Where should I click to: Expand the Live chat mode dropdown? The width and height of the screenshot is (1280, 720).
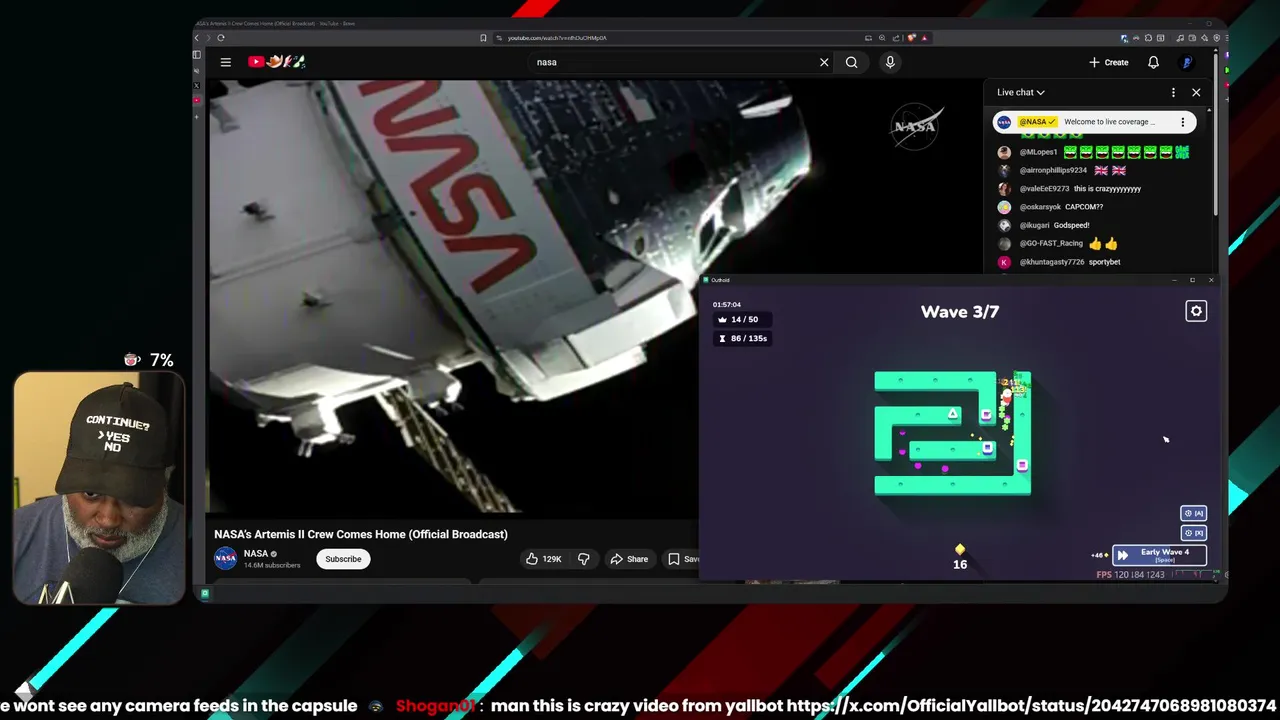point(1021,92)
